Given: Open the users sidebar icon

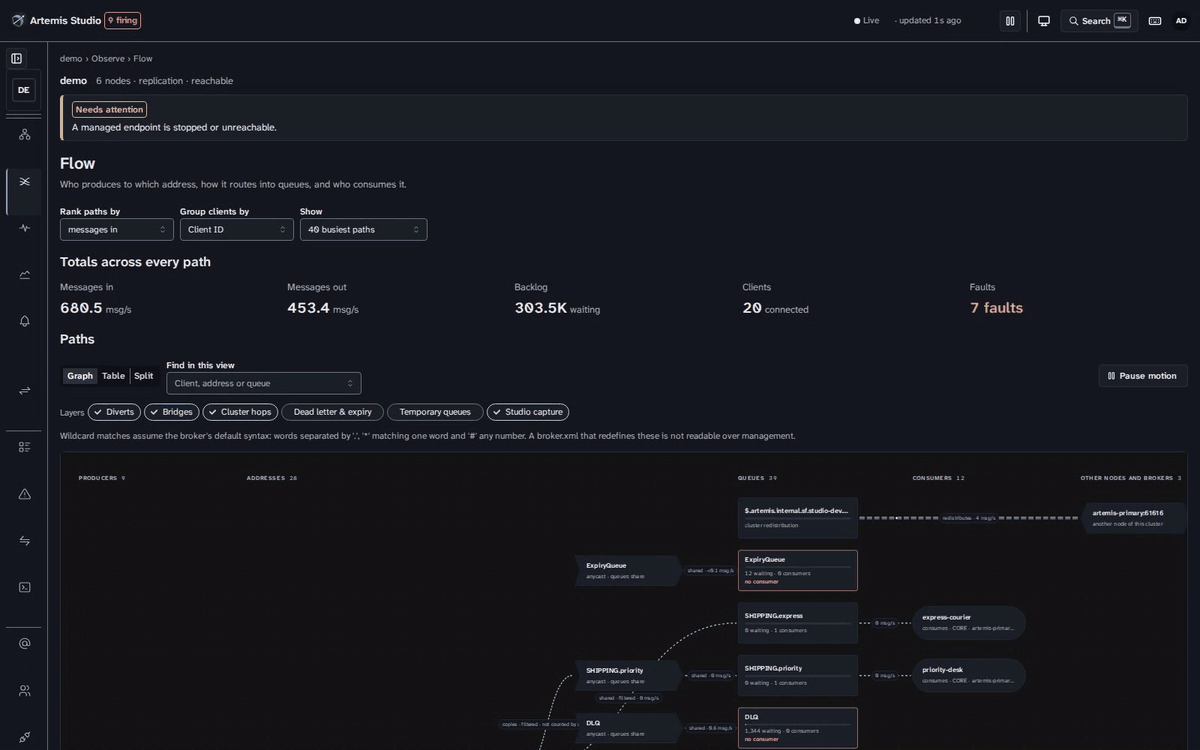Looking at the screenshot, I should pos(24,690).
